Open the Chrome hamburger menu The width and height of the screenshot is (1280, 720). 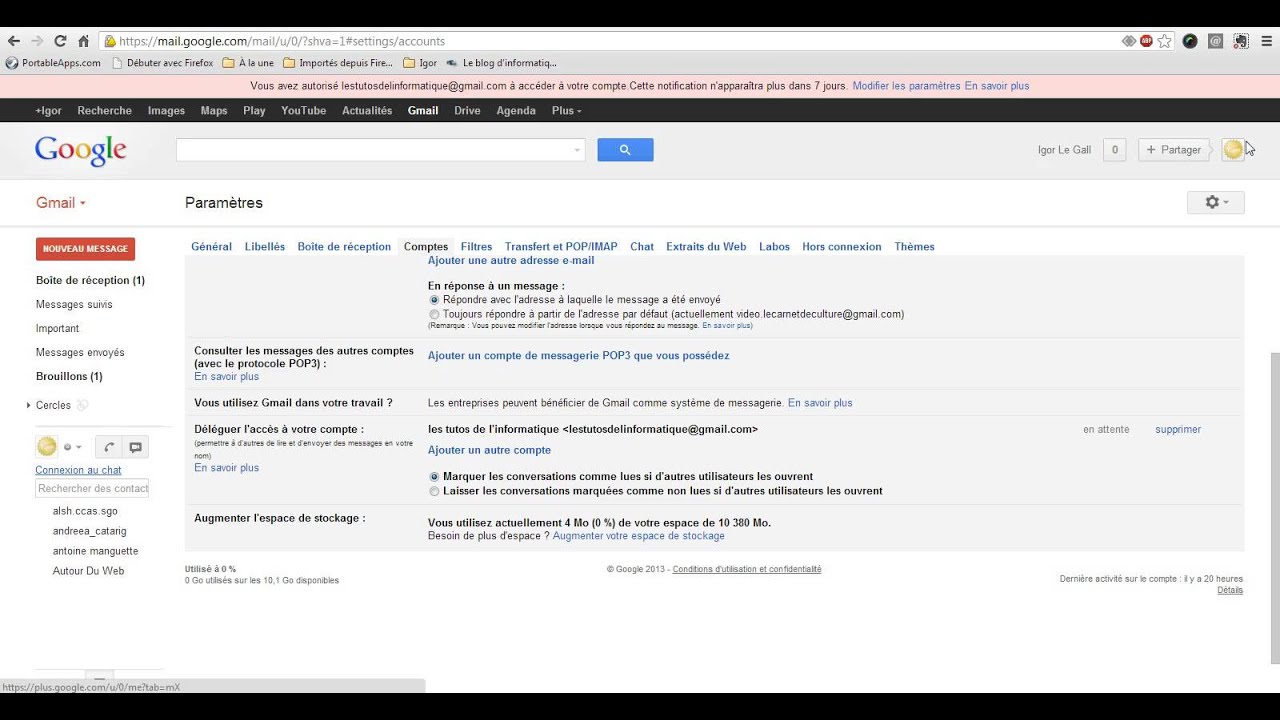point(1267,41)
